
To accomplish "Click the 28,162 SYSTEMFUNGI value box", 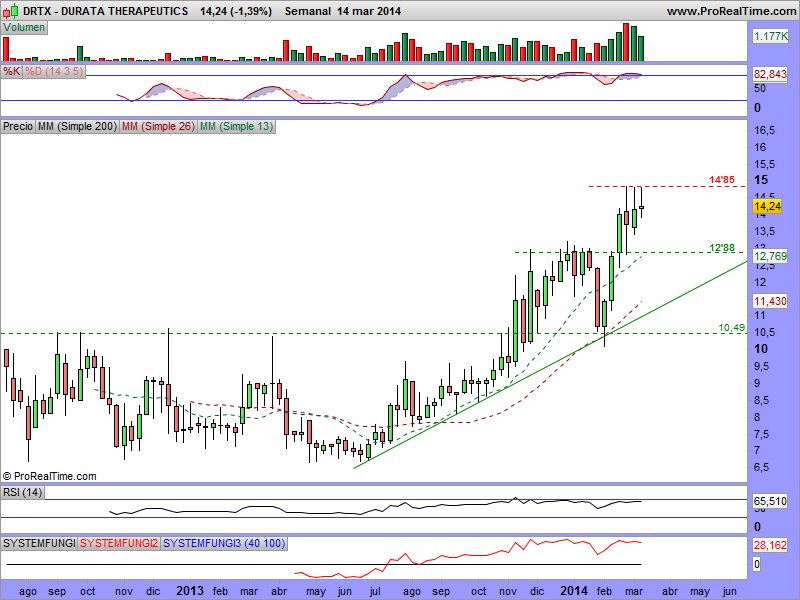I will pos(770,545).
